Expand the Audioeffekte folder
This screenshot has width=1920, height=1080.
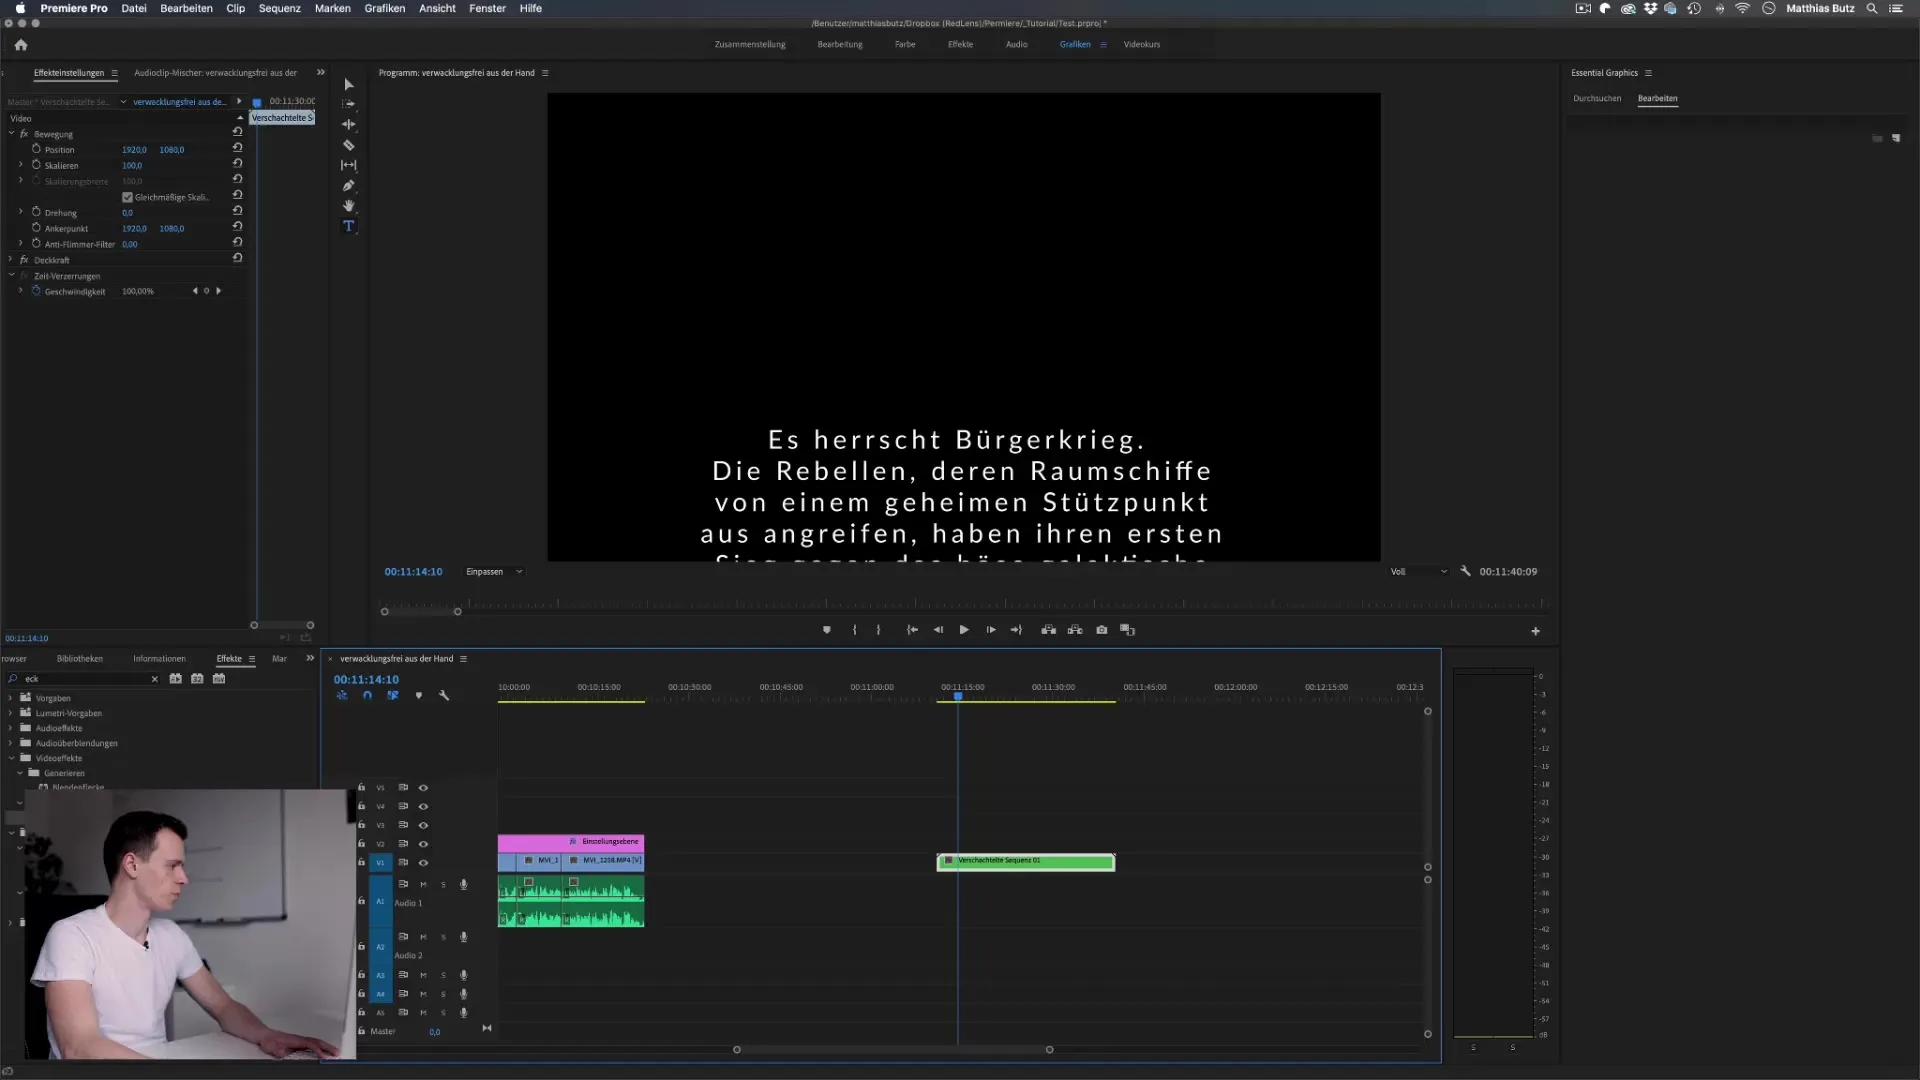[11, 728]
